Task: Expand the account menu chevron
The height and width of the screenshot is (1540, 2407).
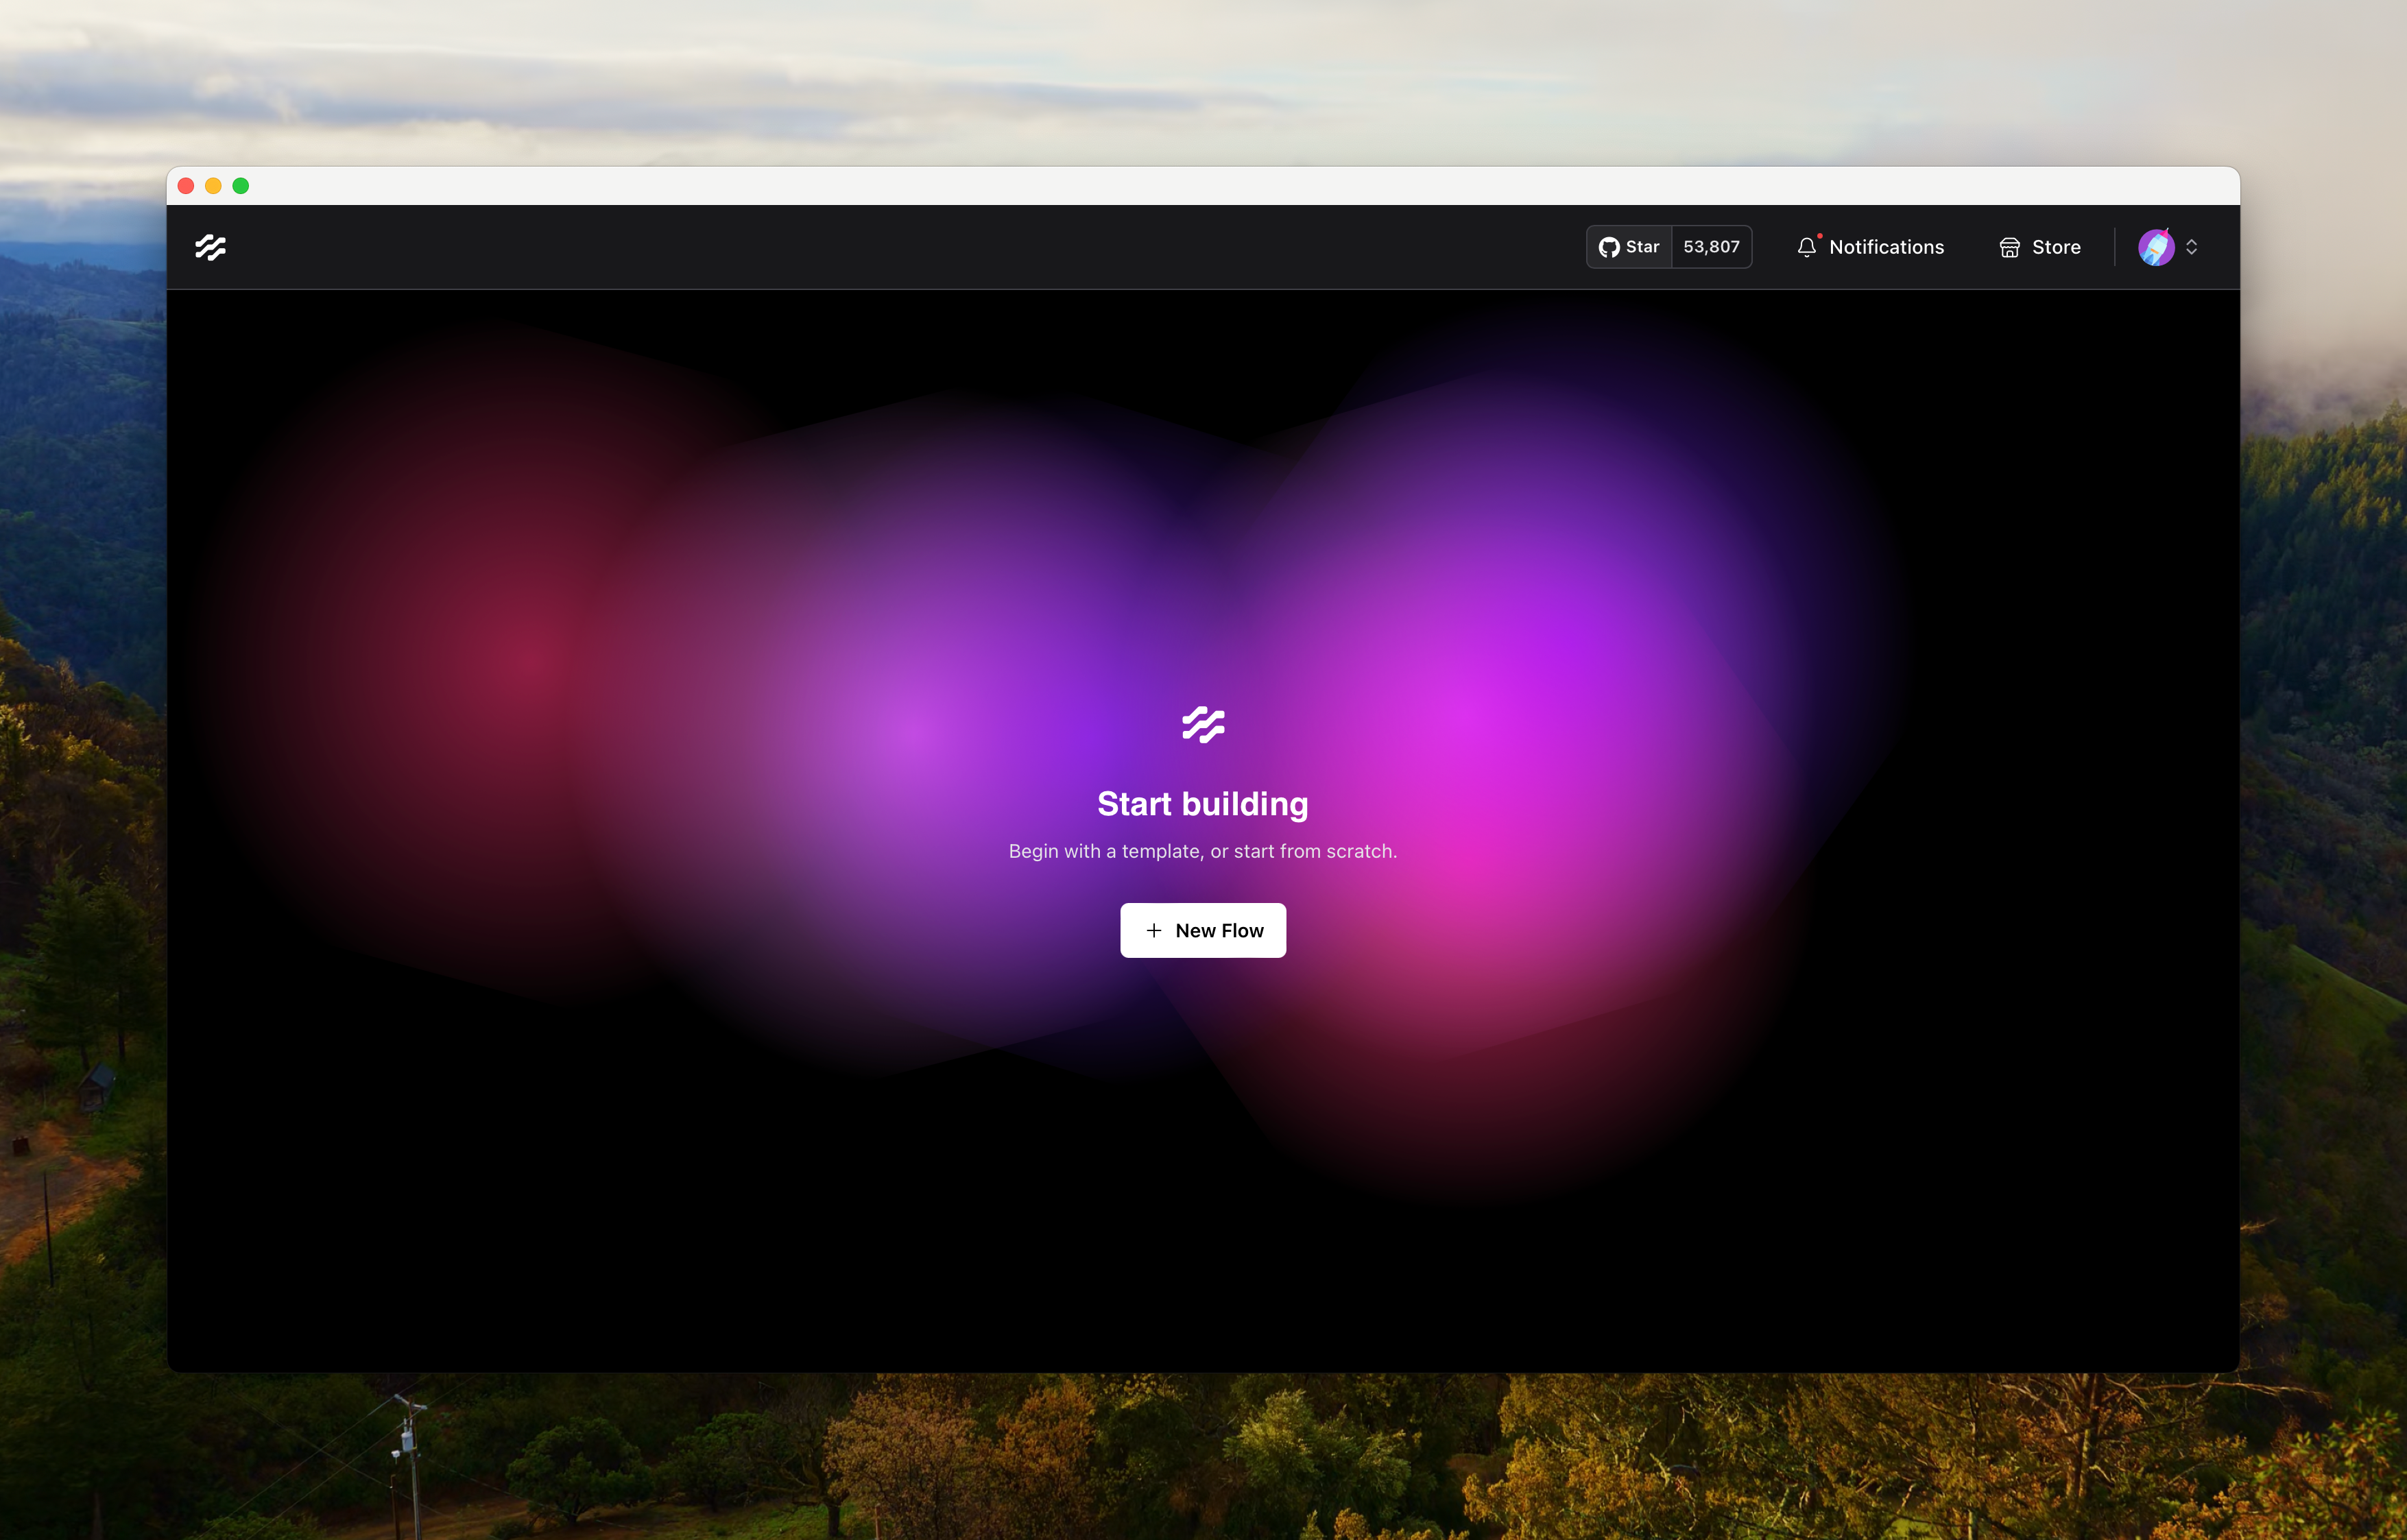Action: 2191,247
